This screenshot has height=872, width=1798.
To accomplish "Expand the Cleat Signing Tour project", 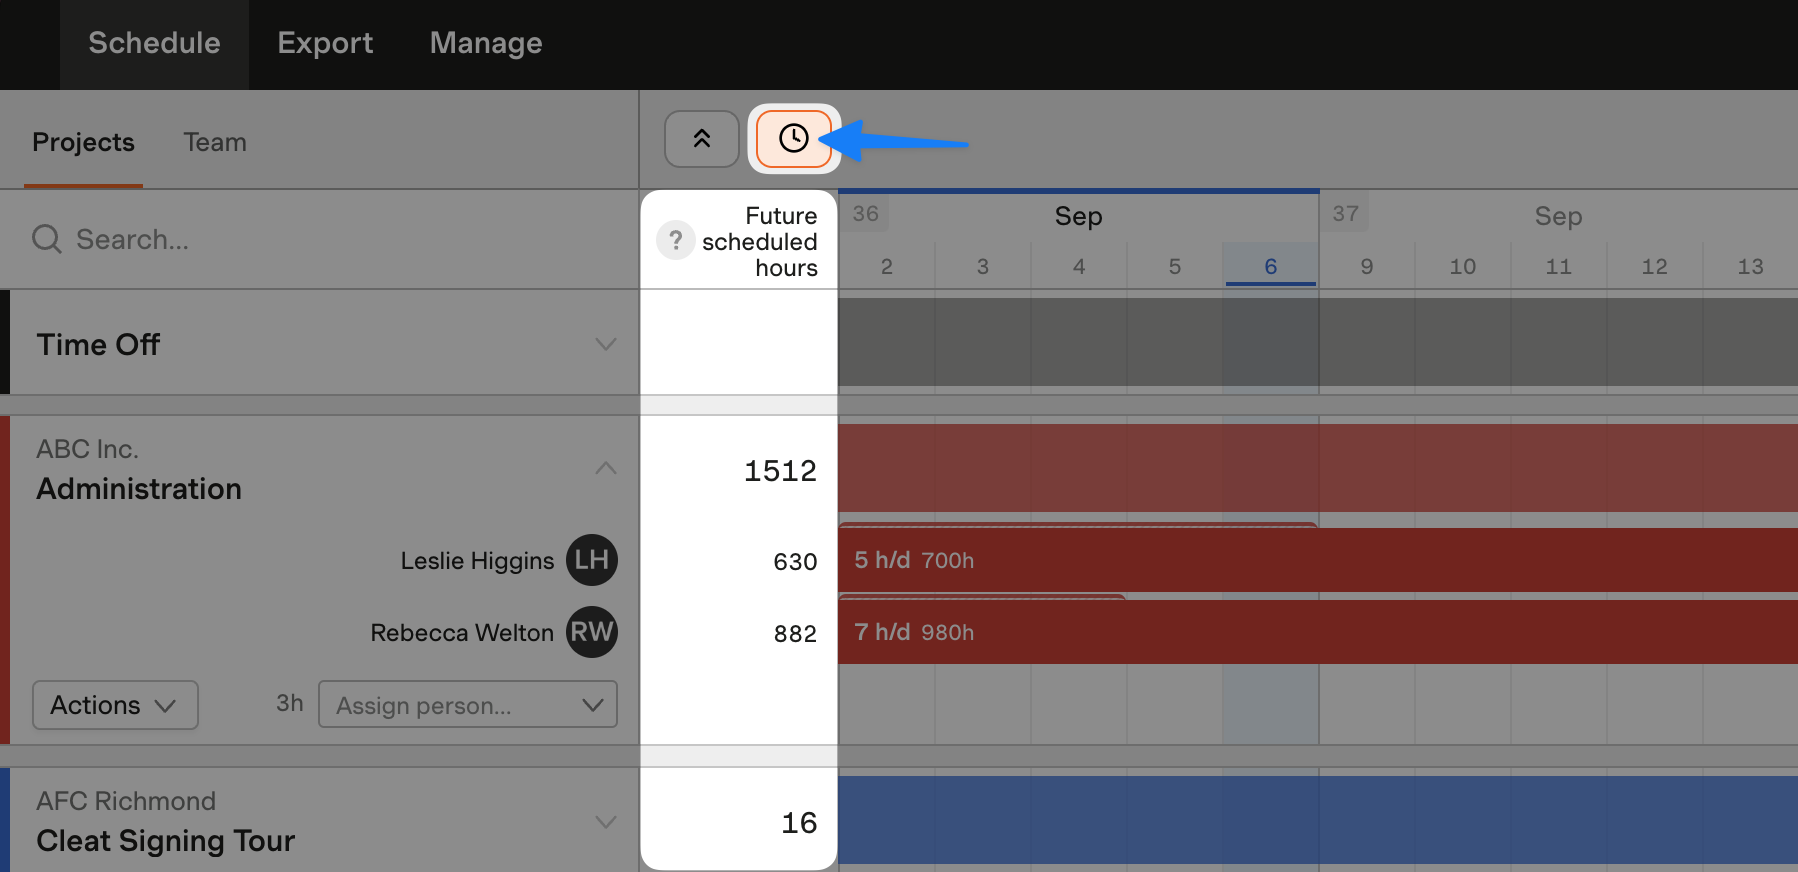I will (606, 822).
